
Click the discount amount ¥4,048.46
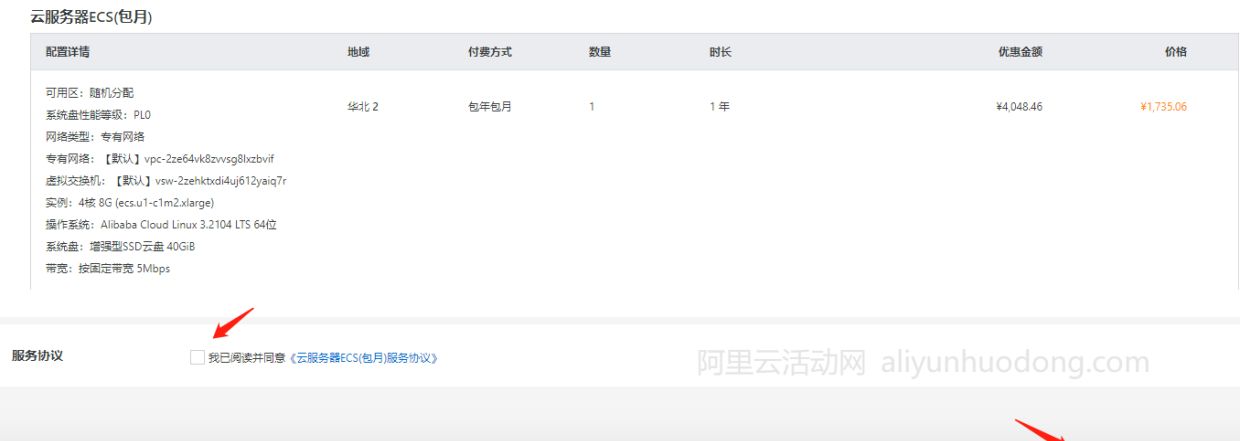pos(1019,106)
